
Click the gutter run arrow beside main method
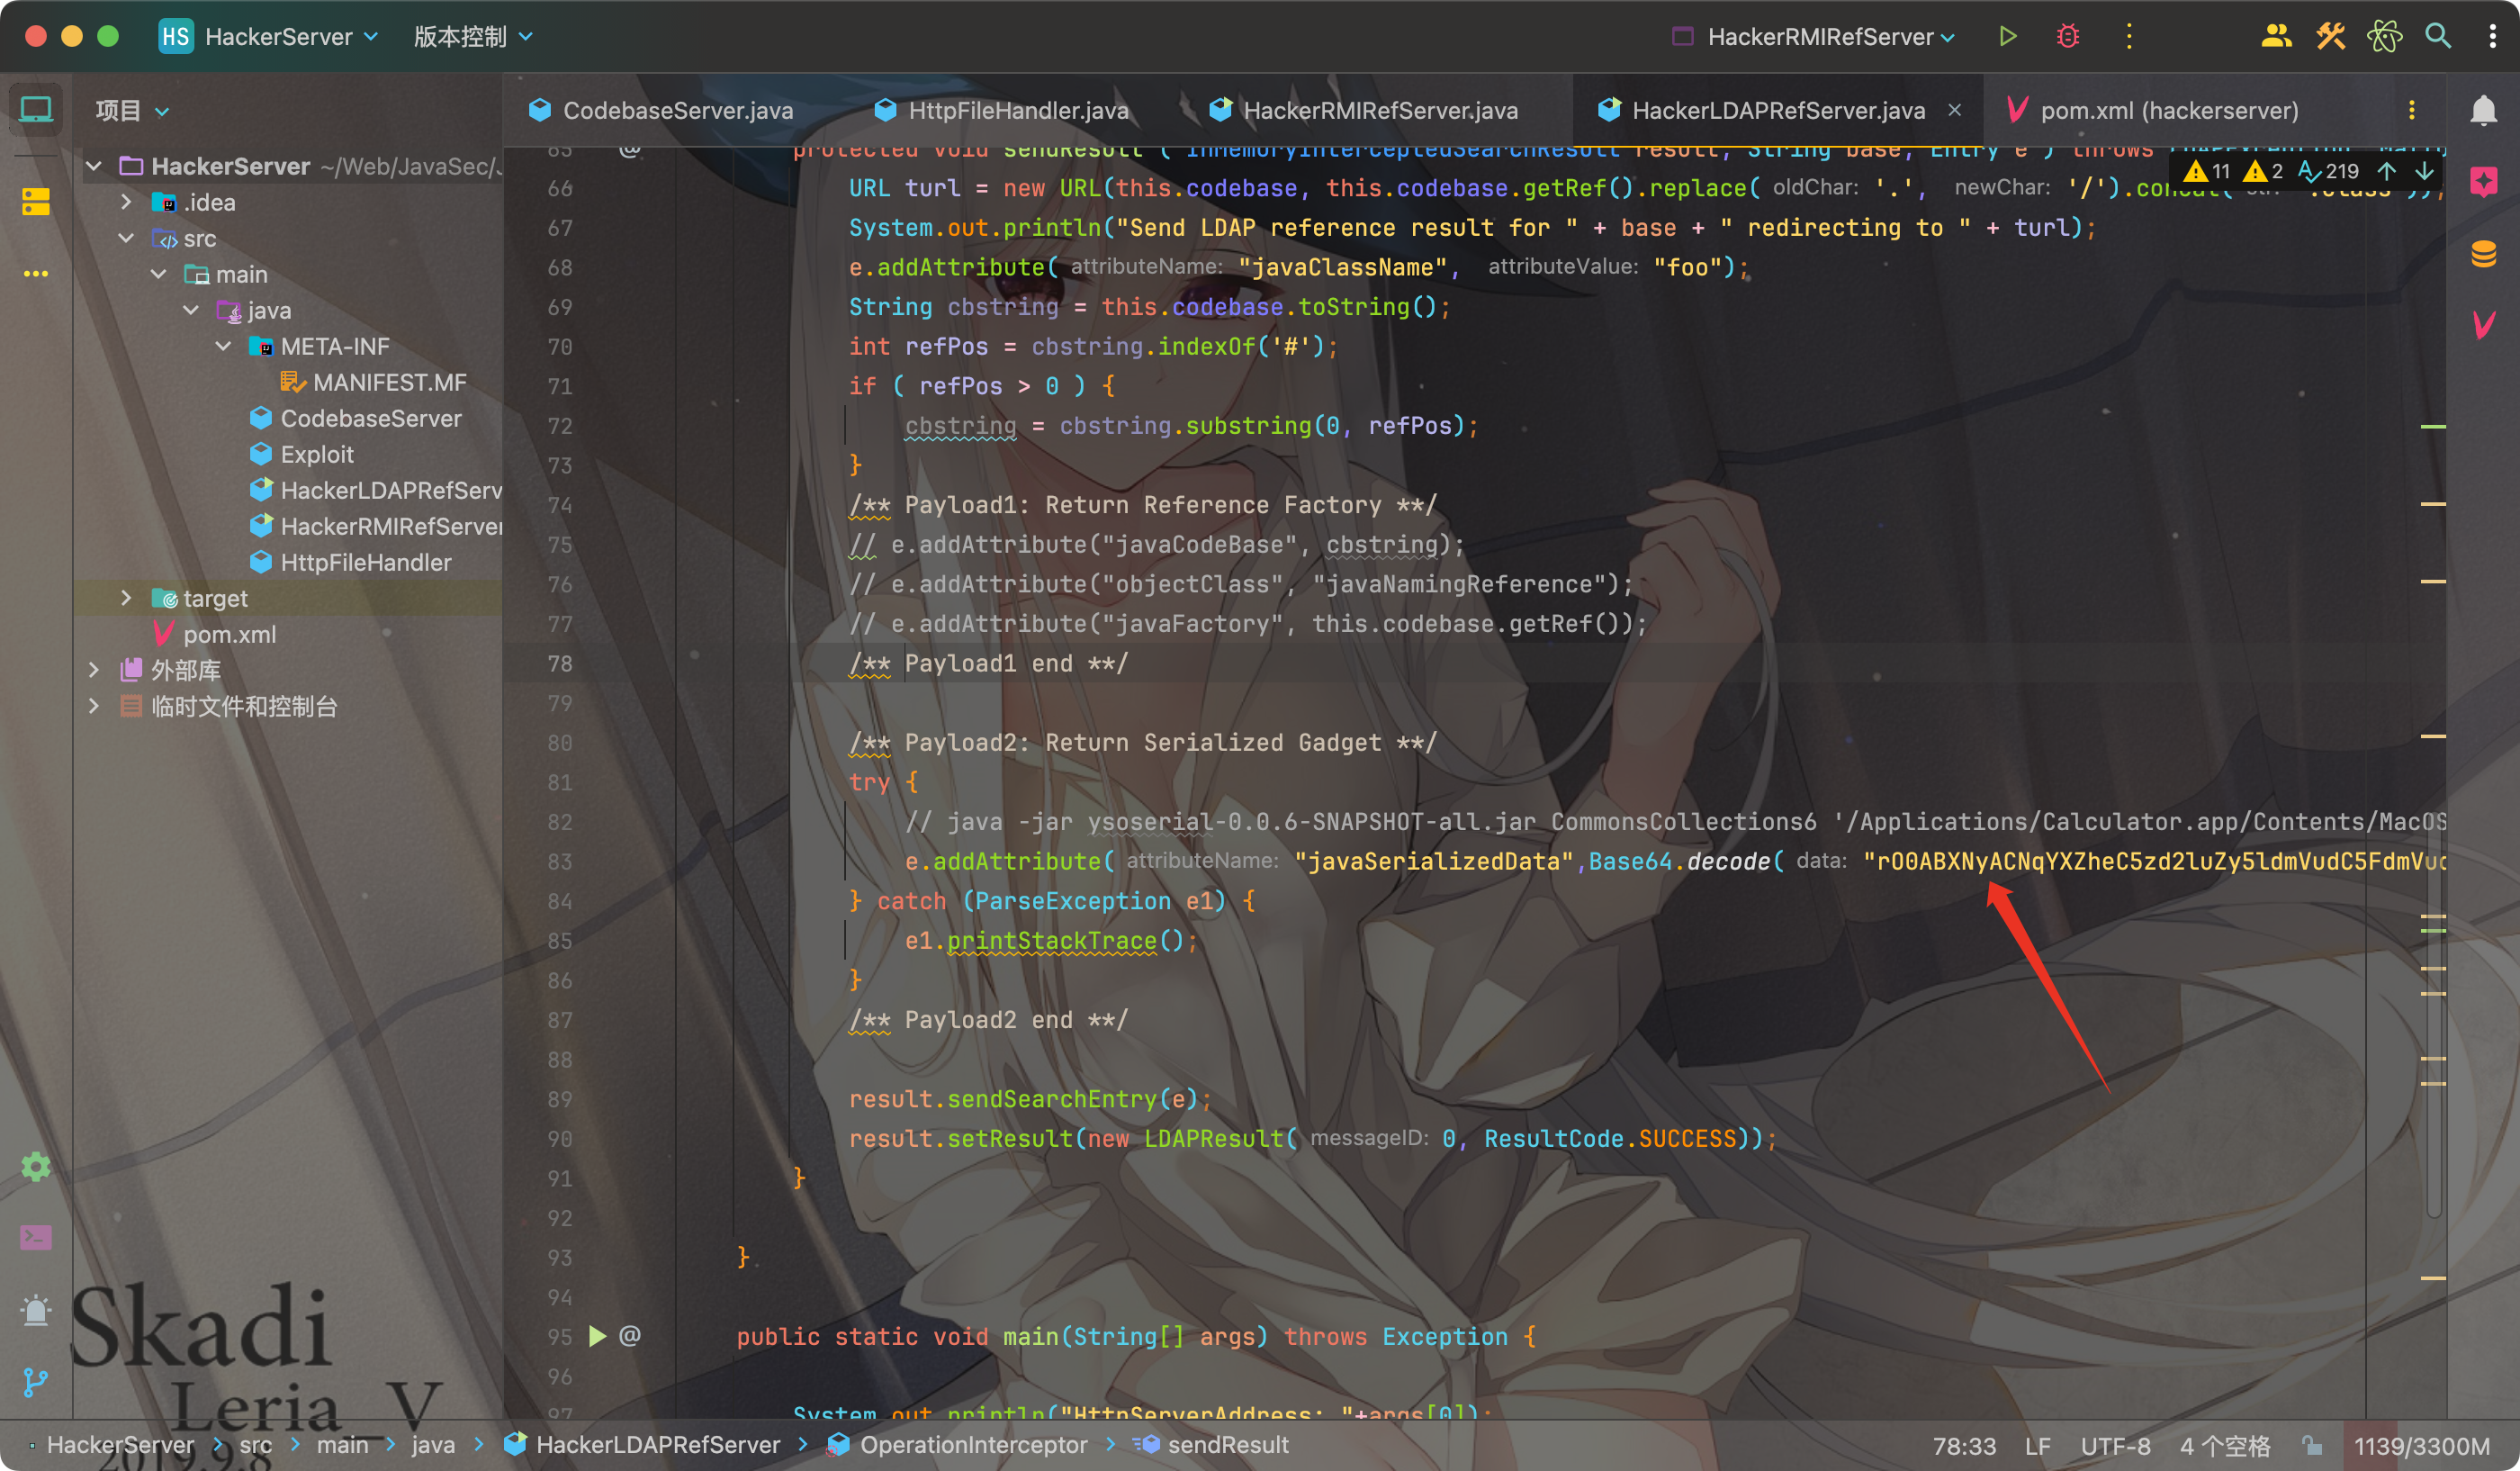[597, 1336]
